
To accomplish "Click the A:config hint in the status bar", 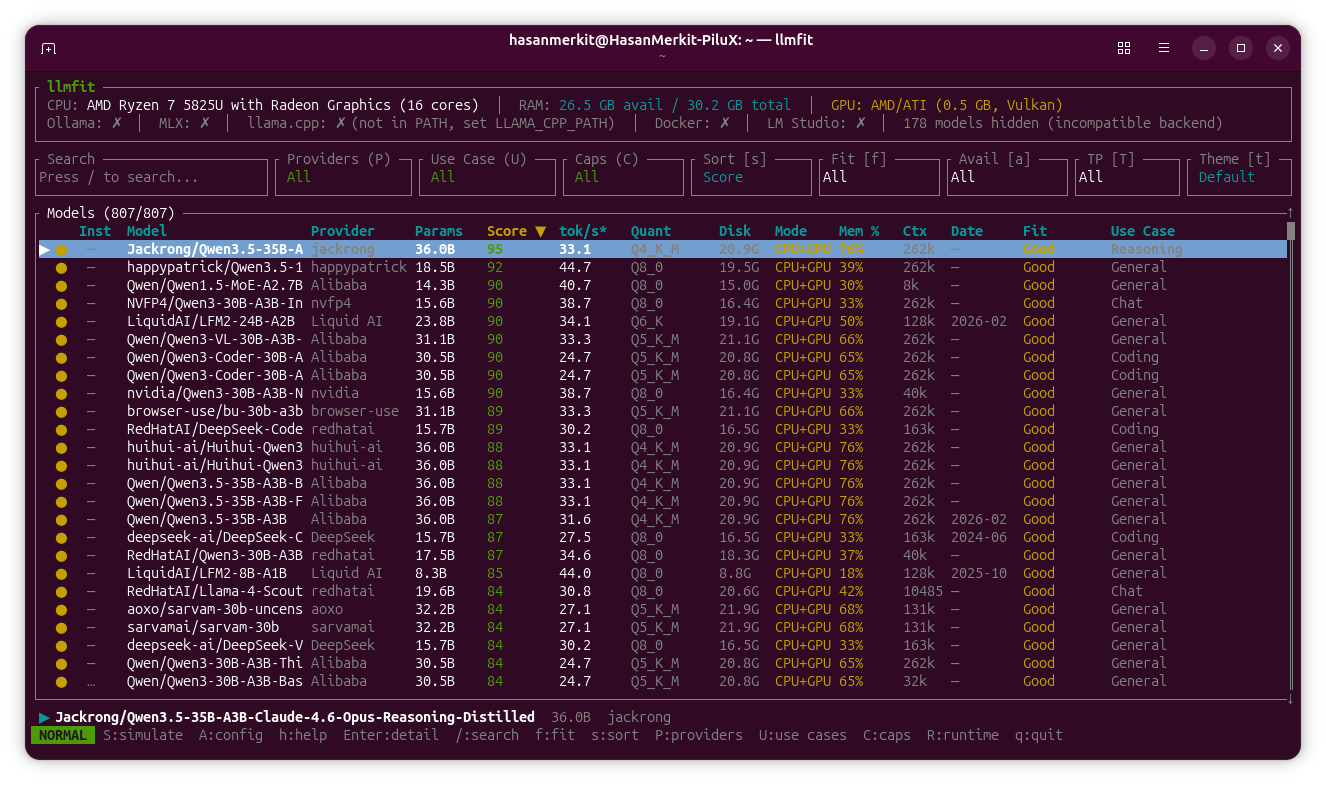I will [x=231, y=735].
